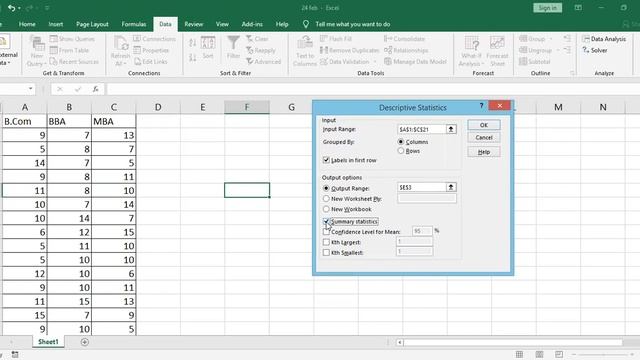The width and height of the screenshot is (640, 360).
Task: Click Refresh All icon
Action: tap(120, 51)
